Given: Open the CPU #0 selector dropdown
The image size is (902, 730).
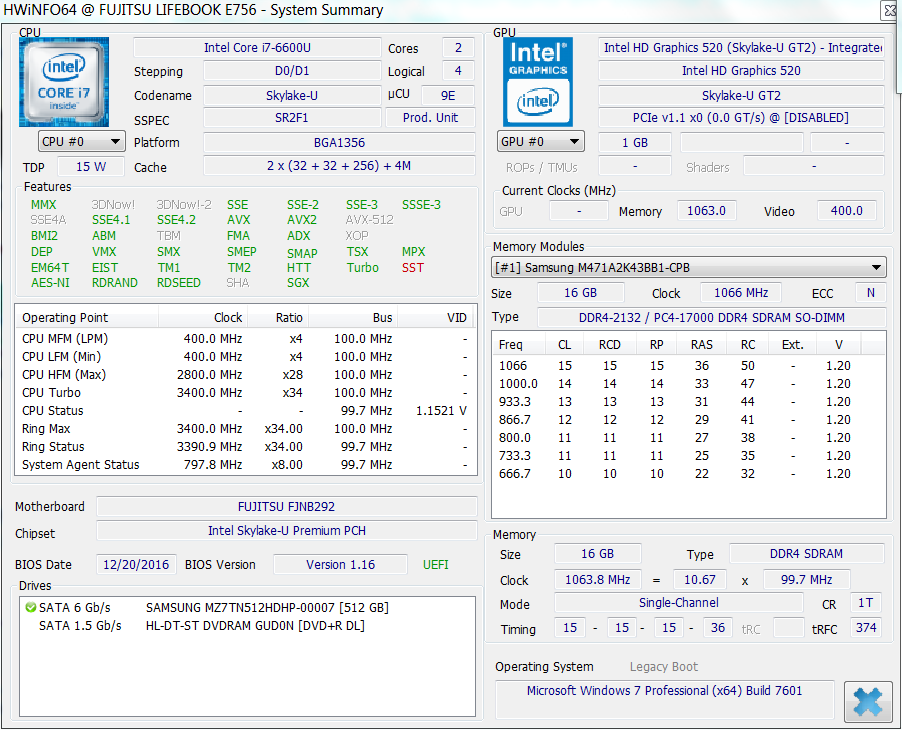Looking at the screenshot, I should pyautogui.click(x=82, y=142).
